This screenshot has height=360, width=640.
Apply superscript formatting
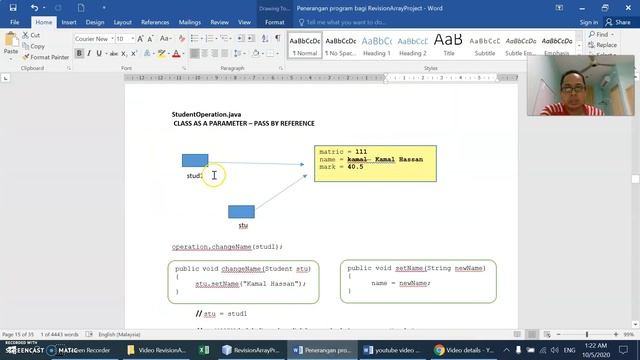click(x=133, y=53)
